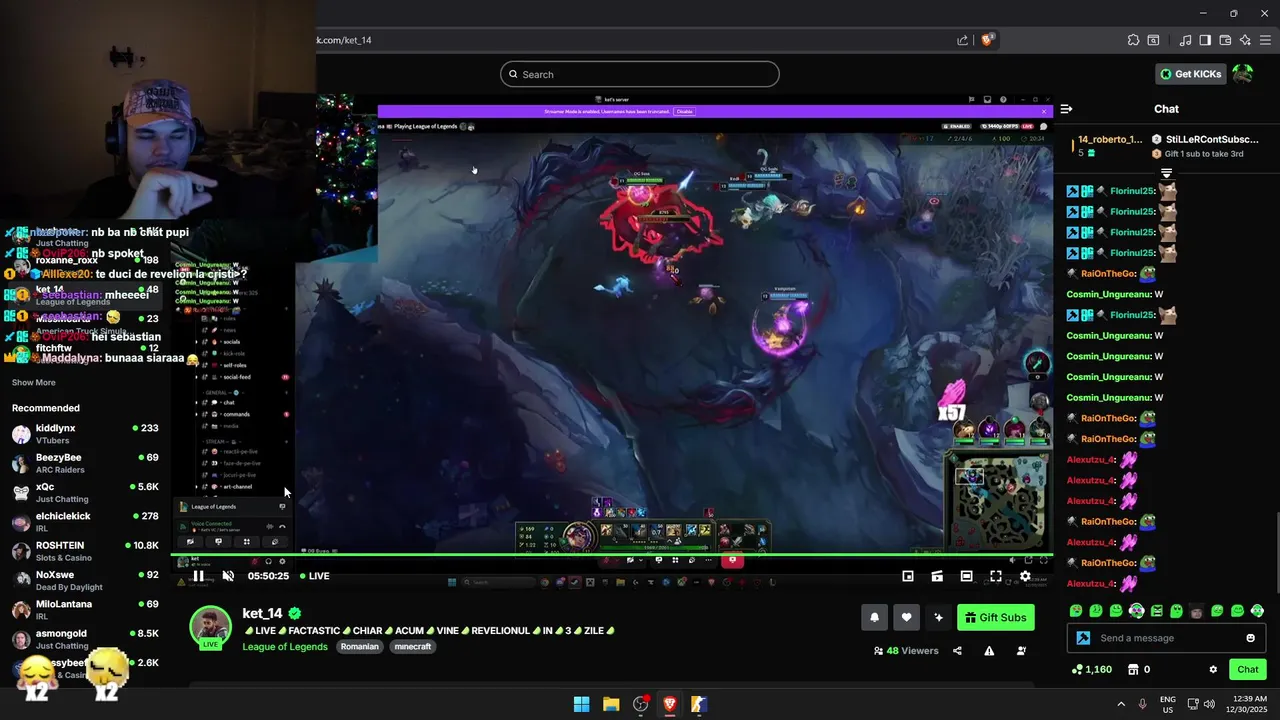This screenshot has height=720, width=1280.
Task: Open ket_14 channel avatar
Action: pyautogui.click(x=210, y=627)
